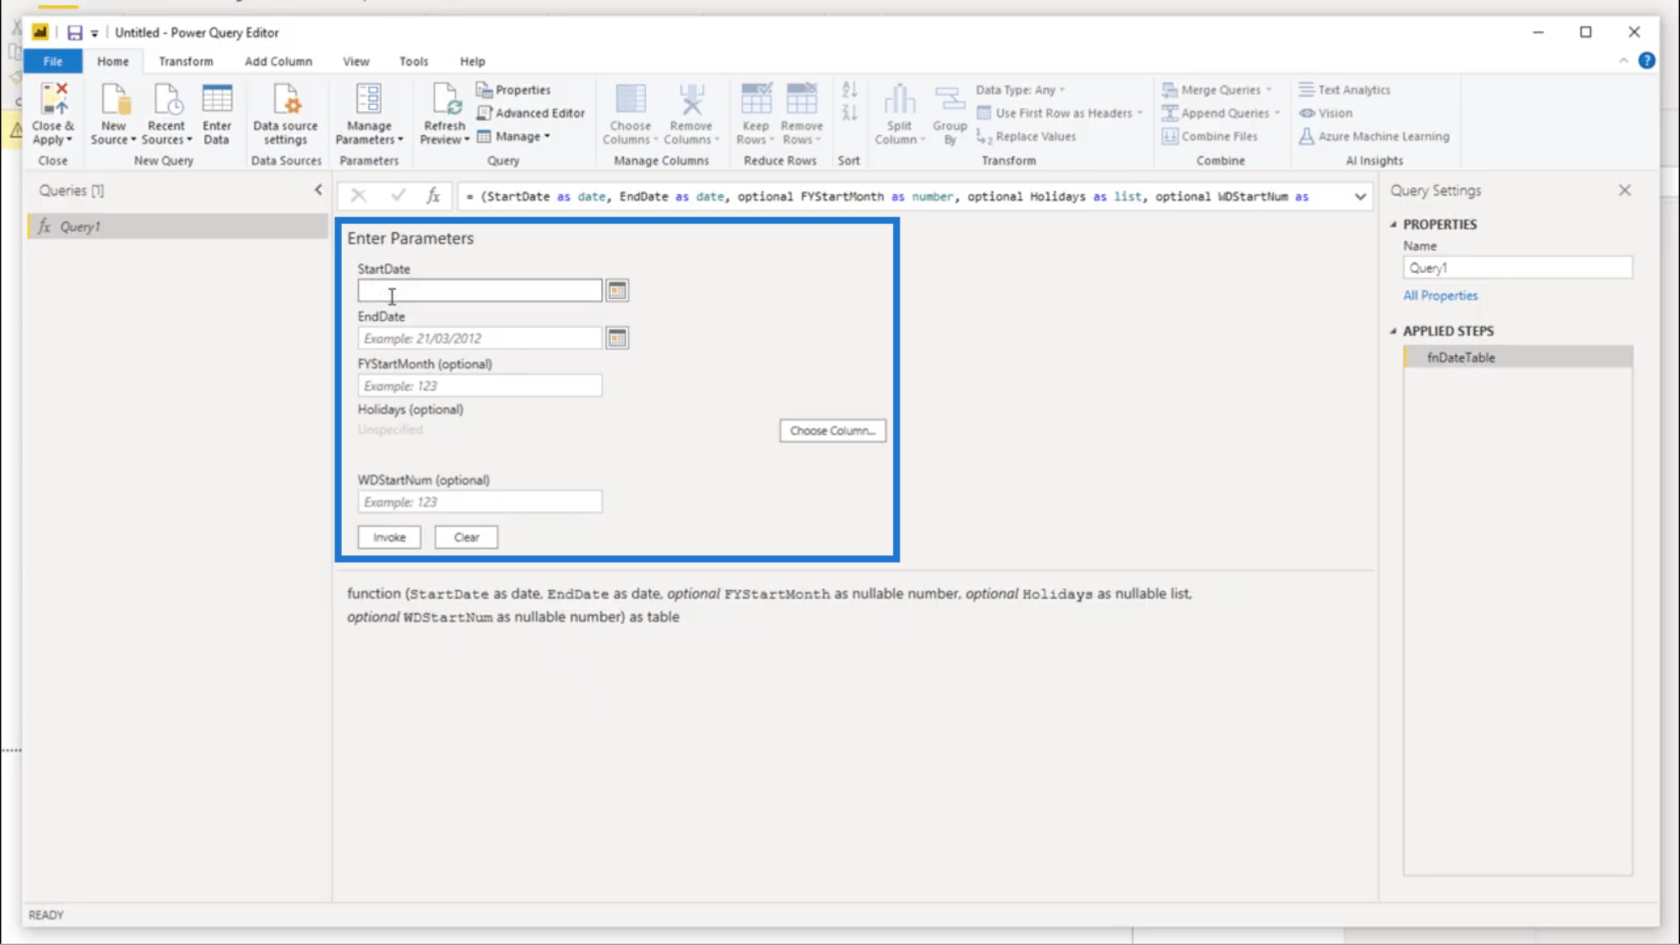
Task: Open query Properties in ribbon
Action: 513,90
